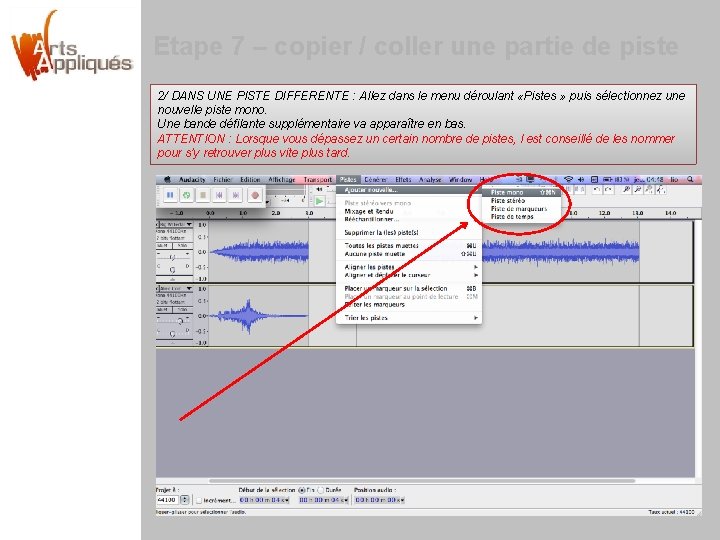The width and height of the screenshot is (720, 540).
Task: Open the Audacity application menu
Action: tap(192, 180)
